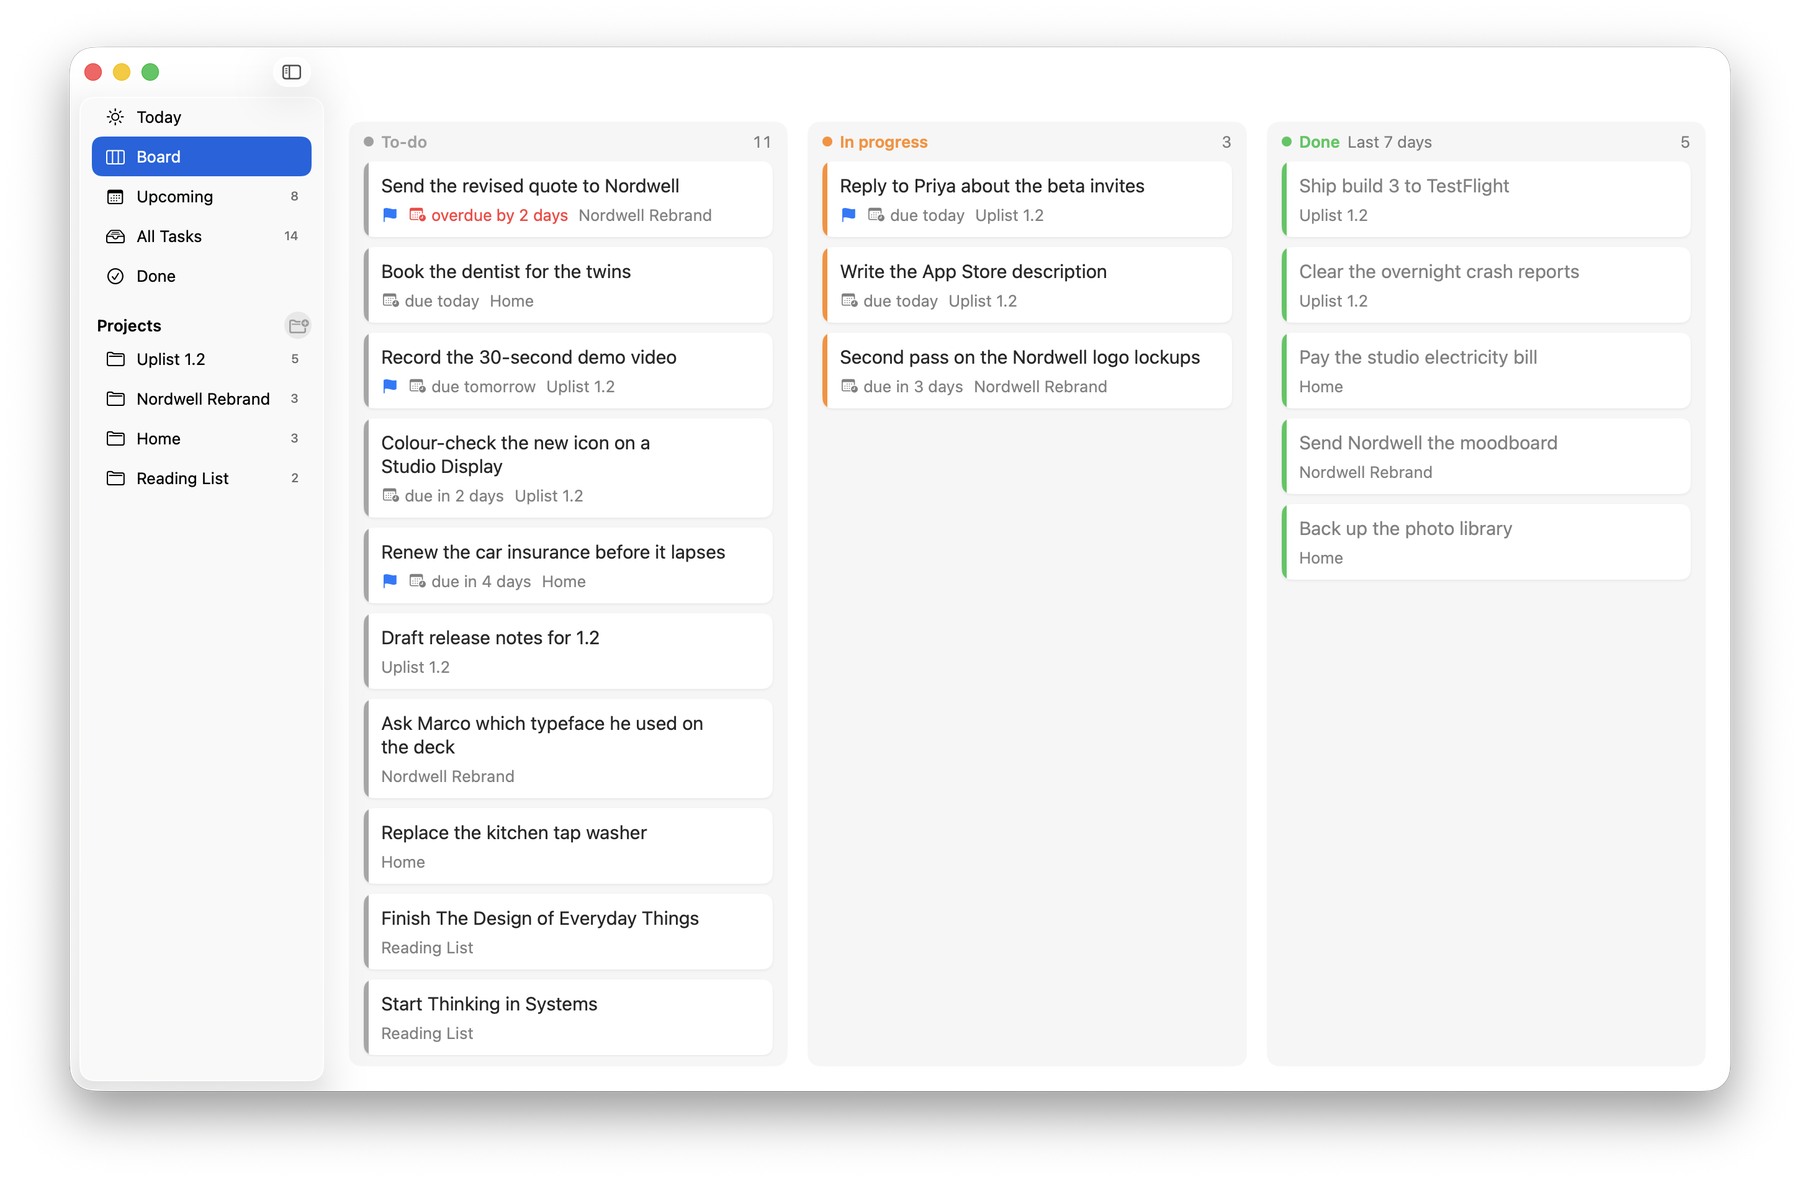Click the All Tasks tray icon
Image resolution: width=1800 pixels, height=1183 pixels.
click(116, 236)
